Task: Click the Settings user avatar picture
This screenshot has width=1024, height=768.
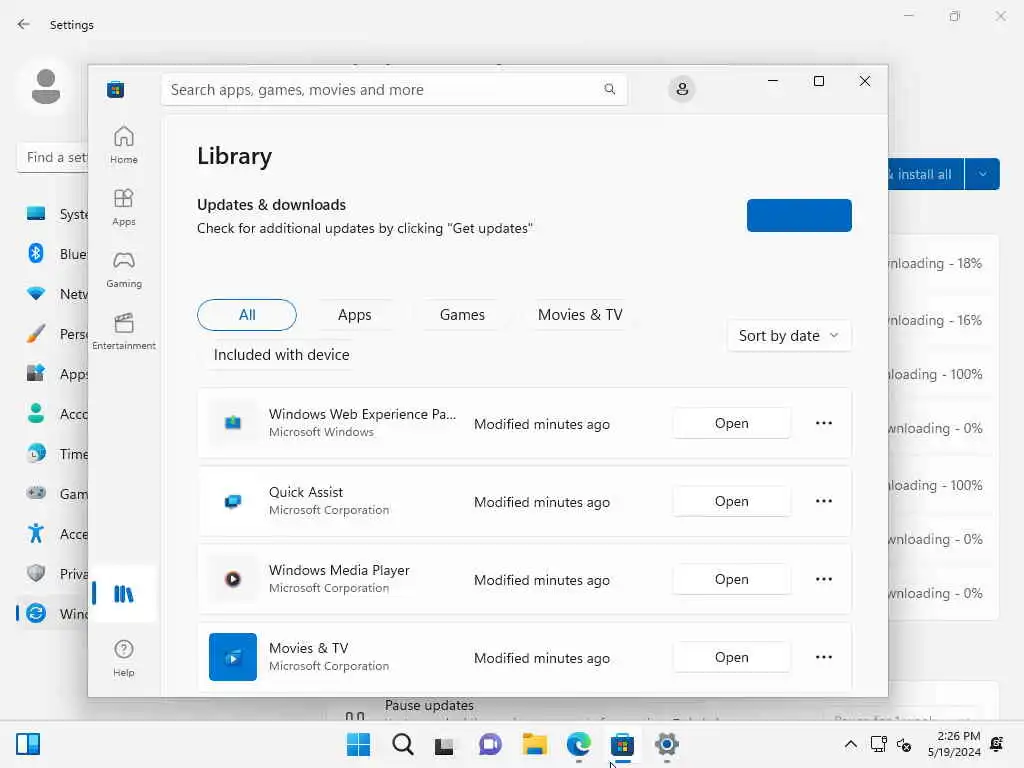Action: [46, 88]
